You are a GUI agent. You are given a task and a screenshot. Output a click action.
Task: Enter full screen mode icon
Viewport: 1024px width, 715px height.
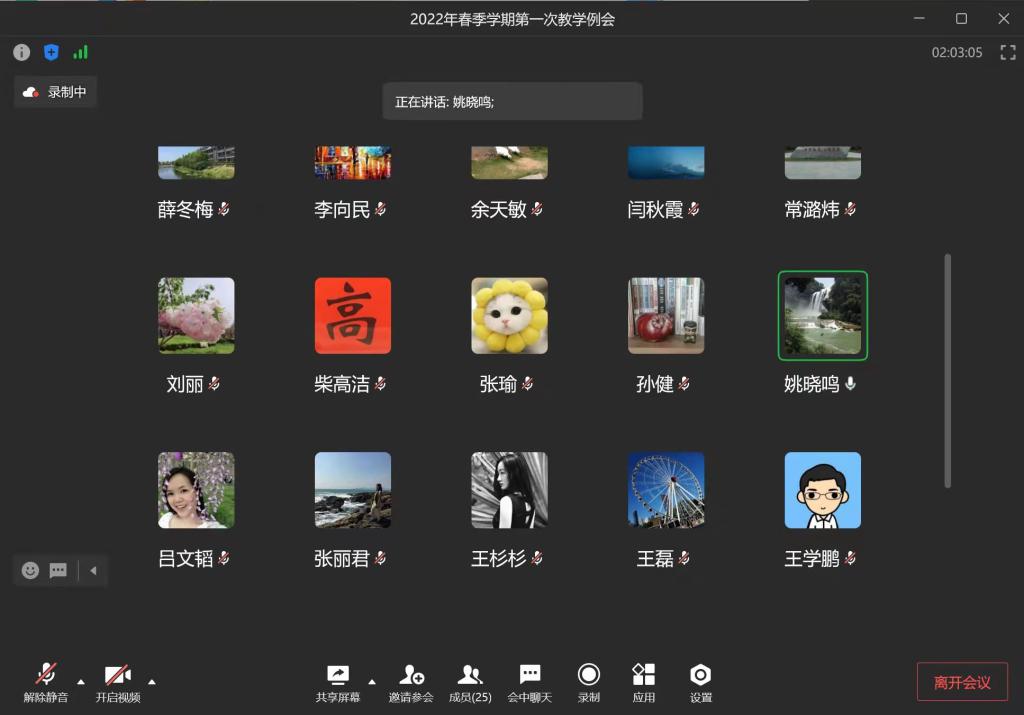tap(1007, 53)
